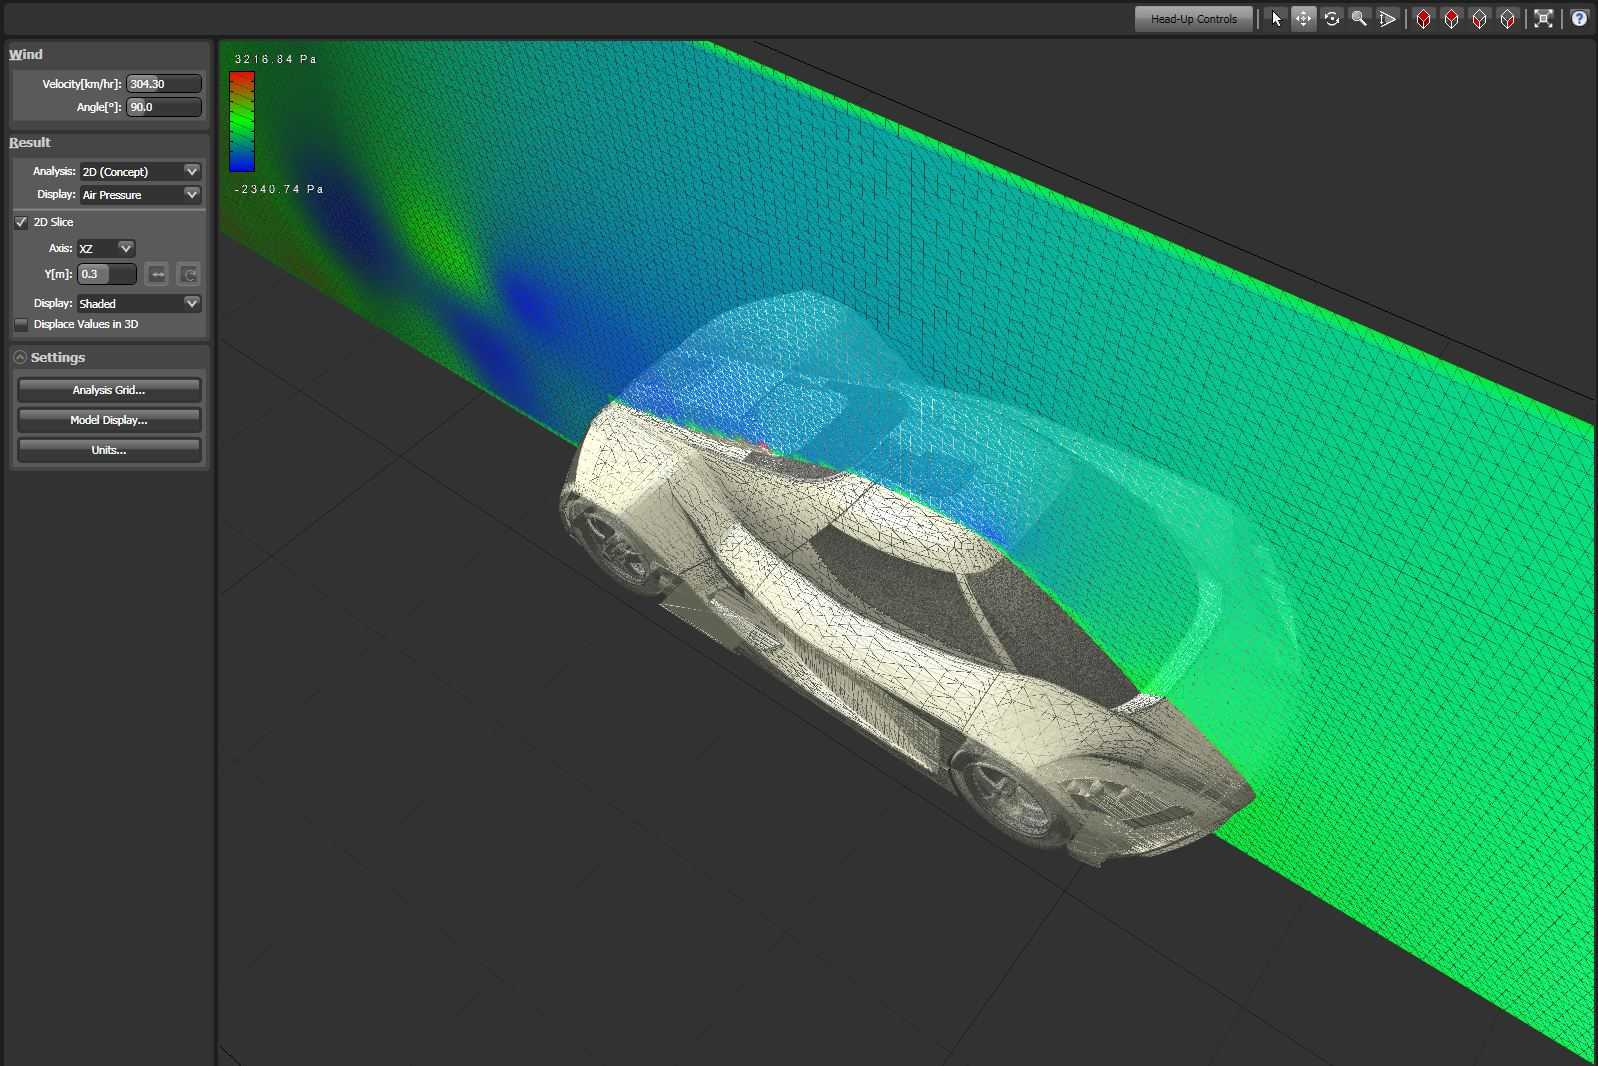Viewport: 1598px width, 1066px height.
Task: Click the Head-Up Controls button
Action: coord(1194,19)
